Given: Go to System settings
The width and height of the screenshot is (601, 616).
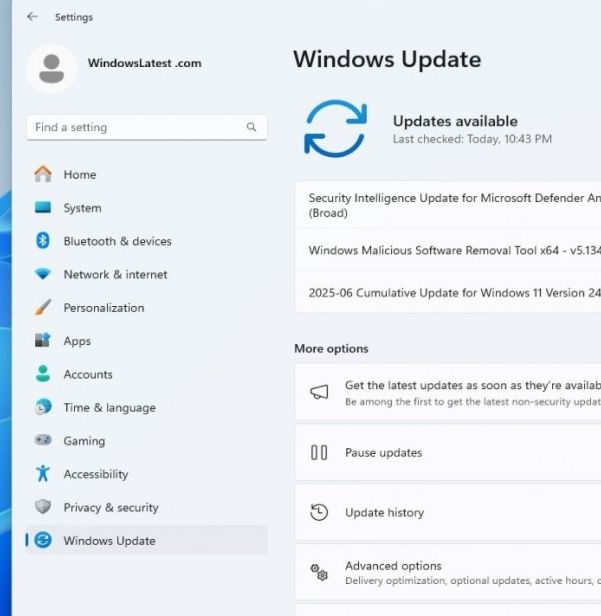Looking at the screenshot, I should pyautogui.click(x=147, y=207).
